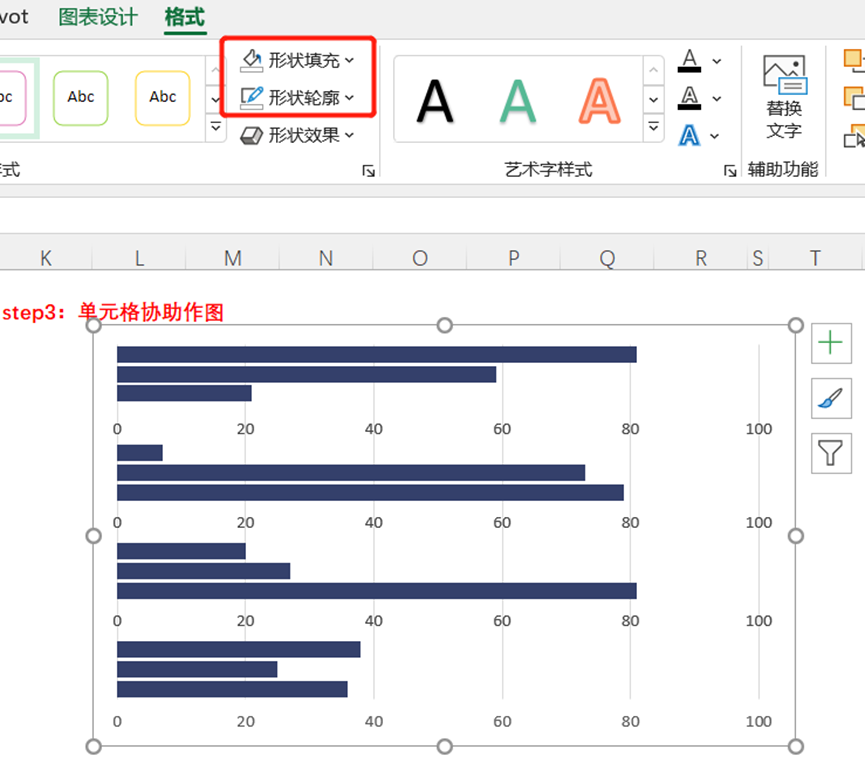Open the chart filters funnel button
This screenshot has width=865, height=784.
coord(831,453)
